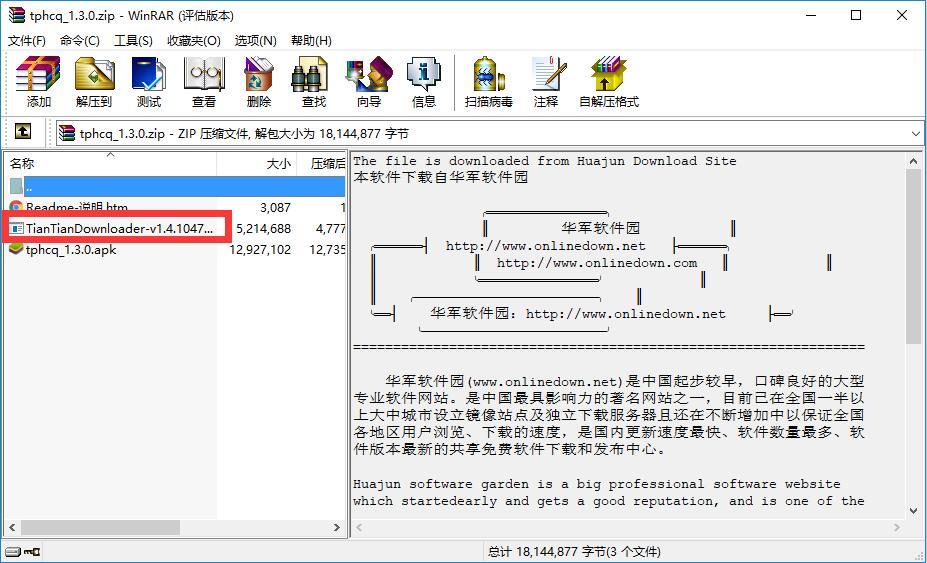Click the tphcq_1.3.0.apk file icon

point(16,249)
